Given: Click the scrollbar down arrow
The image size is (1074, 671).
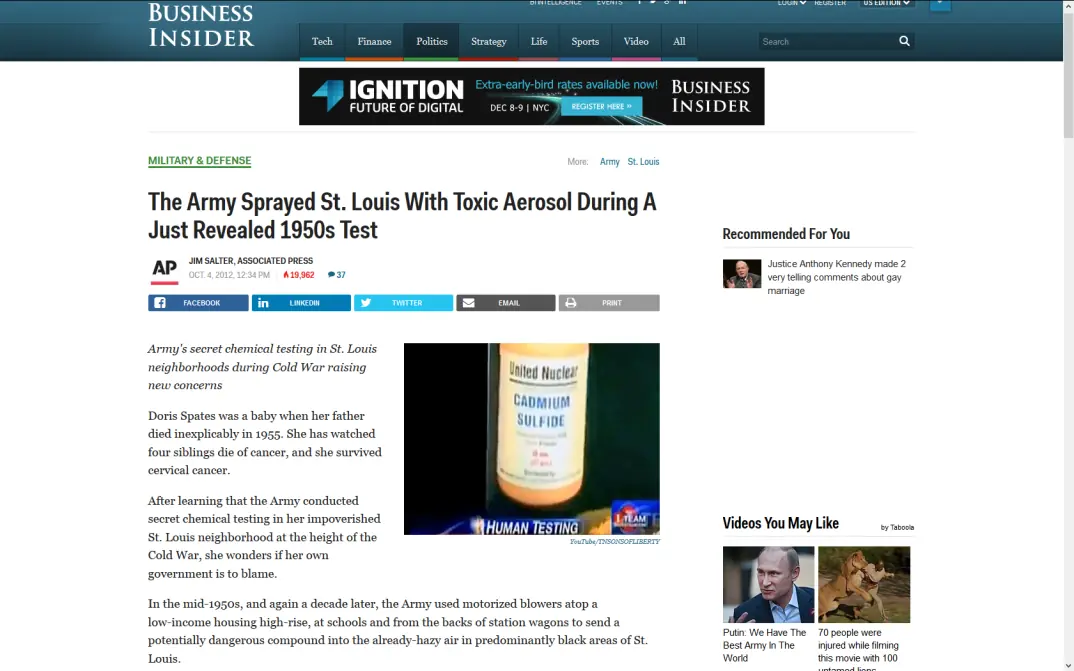Looking at the screenshot, I should pyautogui.click(x=1068, y=666).
